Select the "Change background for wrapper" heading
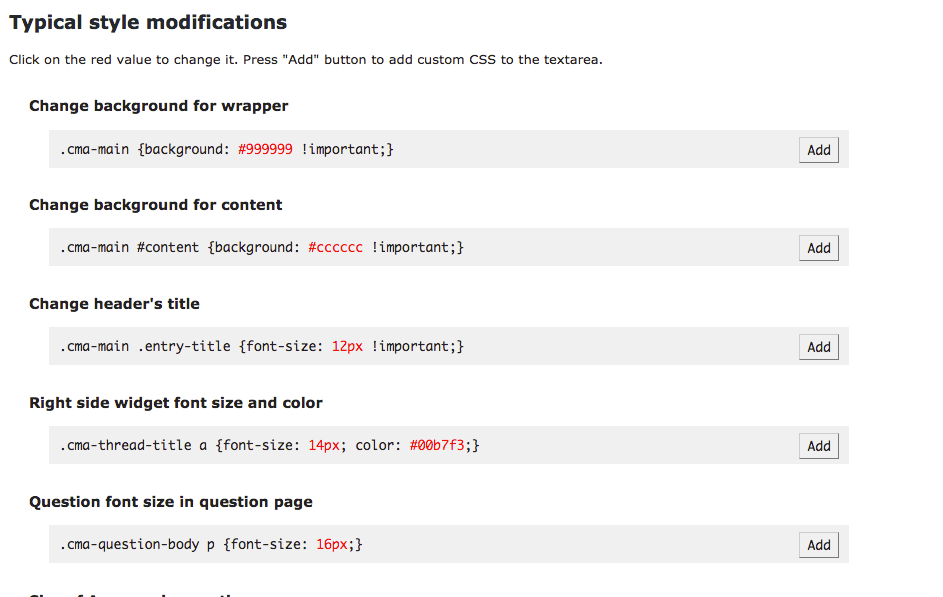943x597 pixels. pyautogui.click(x=158, y=106)
